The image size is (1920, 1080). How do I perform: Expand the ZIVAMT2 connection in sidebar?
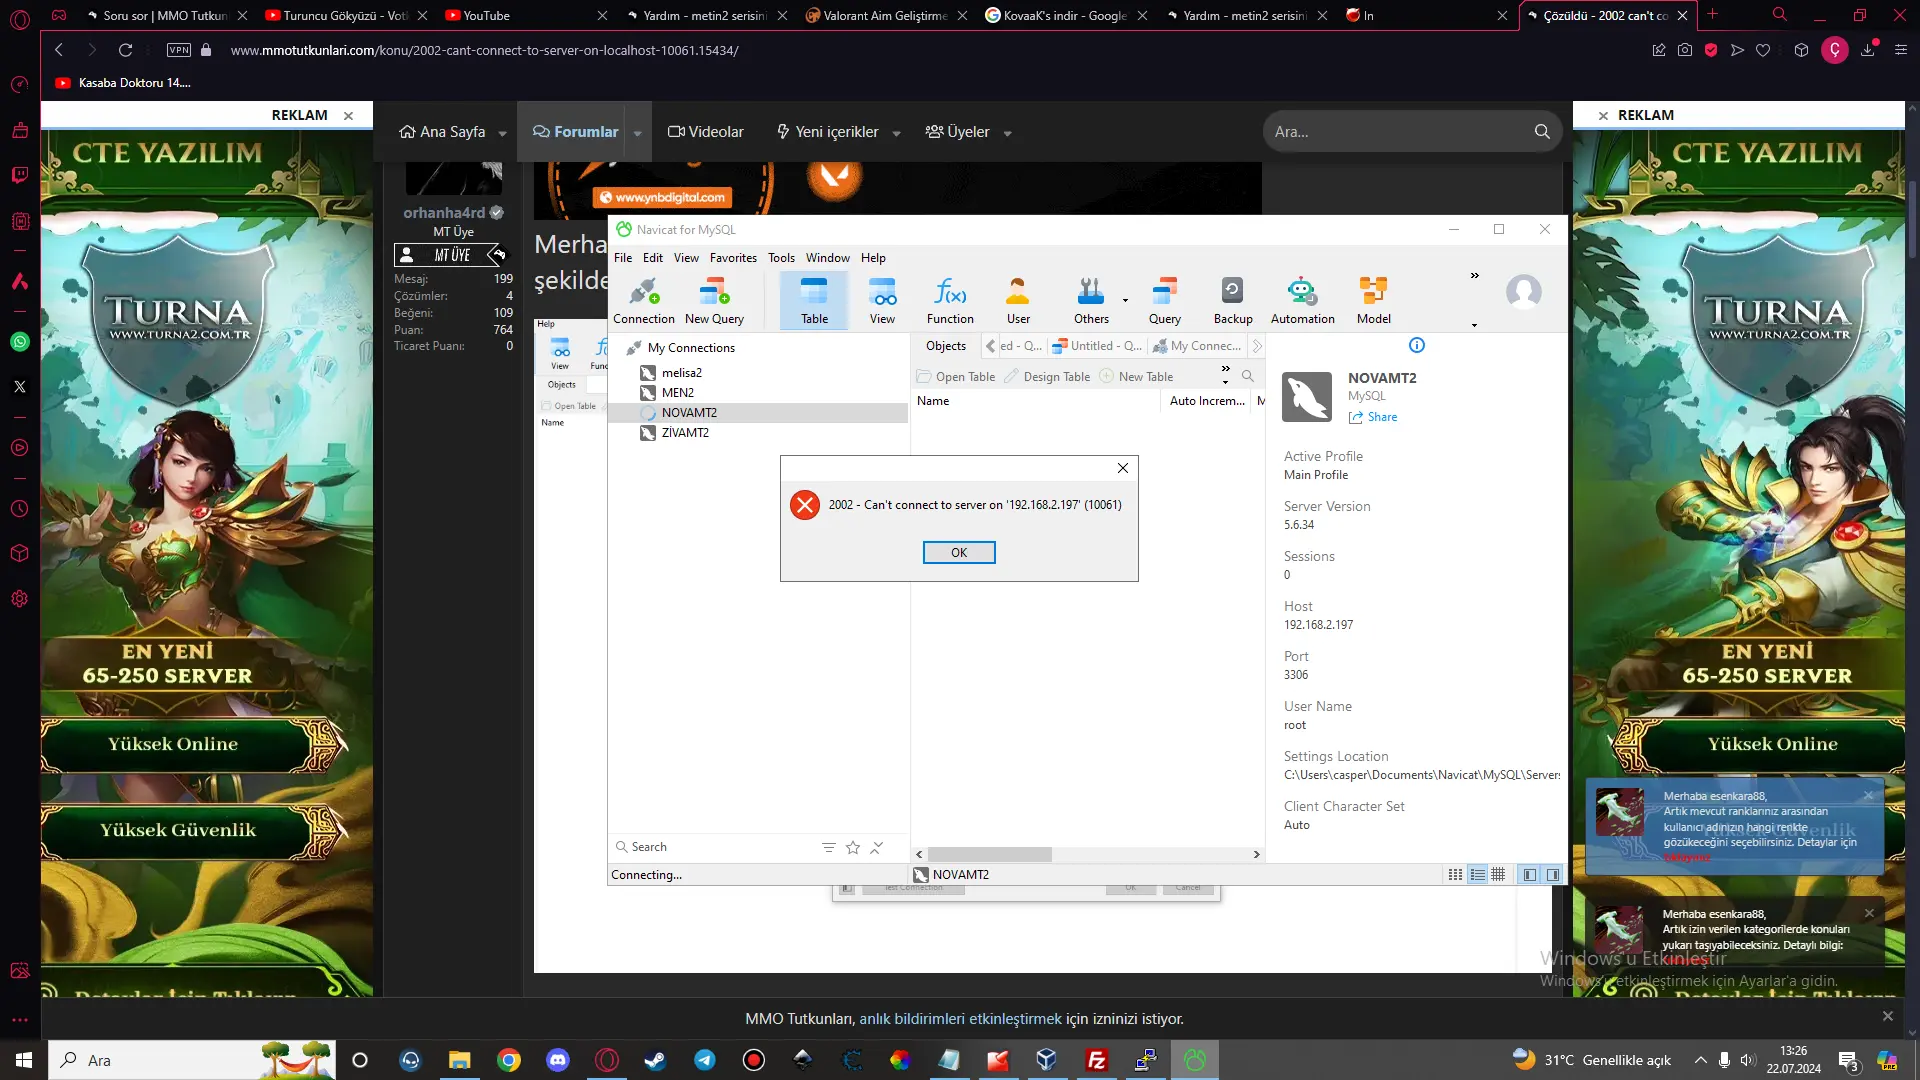coord(686,433)
